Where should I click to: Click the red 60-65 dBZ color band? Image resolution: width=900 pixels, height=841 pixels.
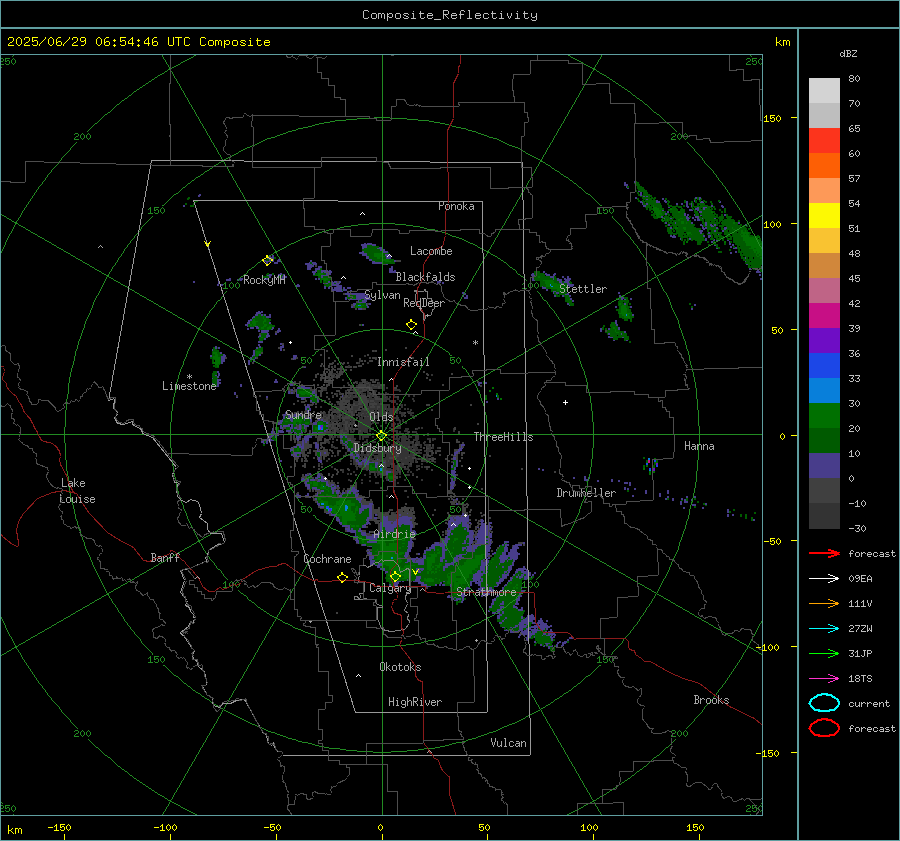(824, 141)
